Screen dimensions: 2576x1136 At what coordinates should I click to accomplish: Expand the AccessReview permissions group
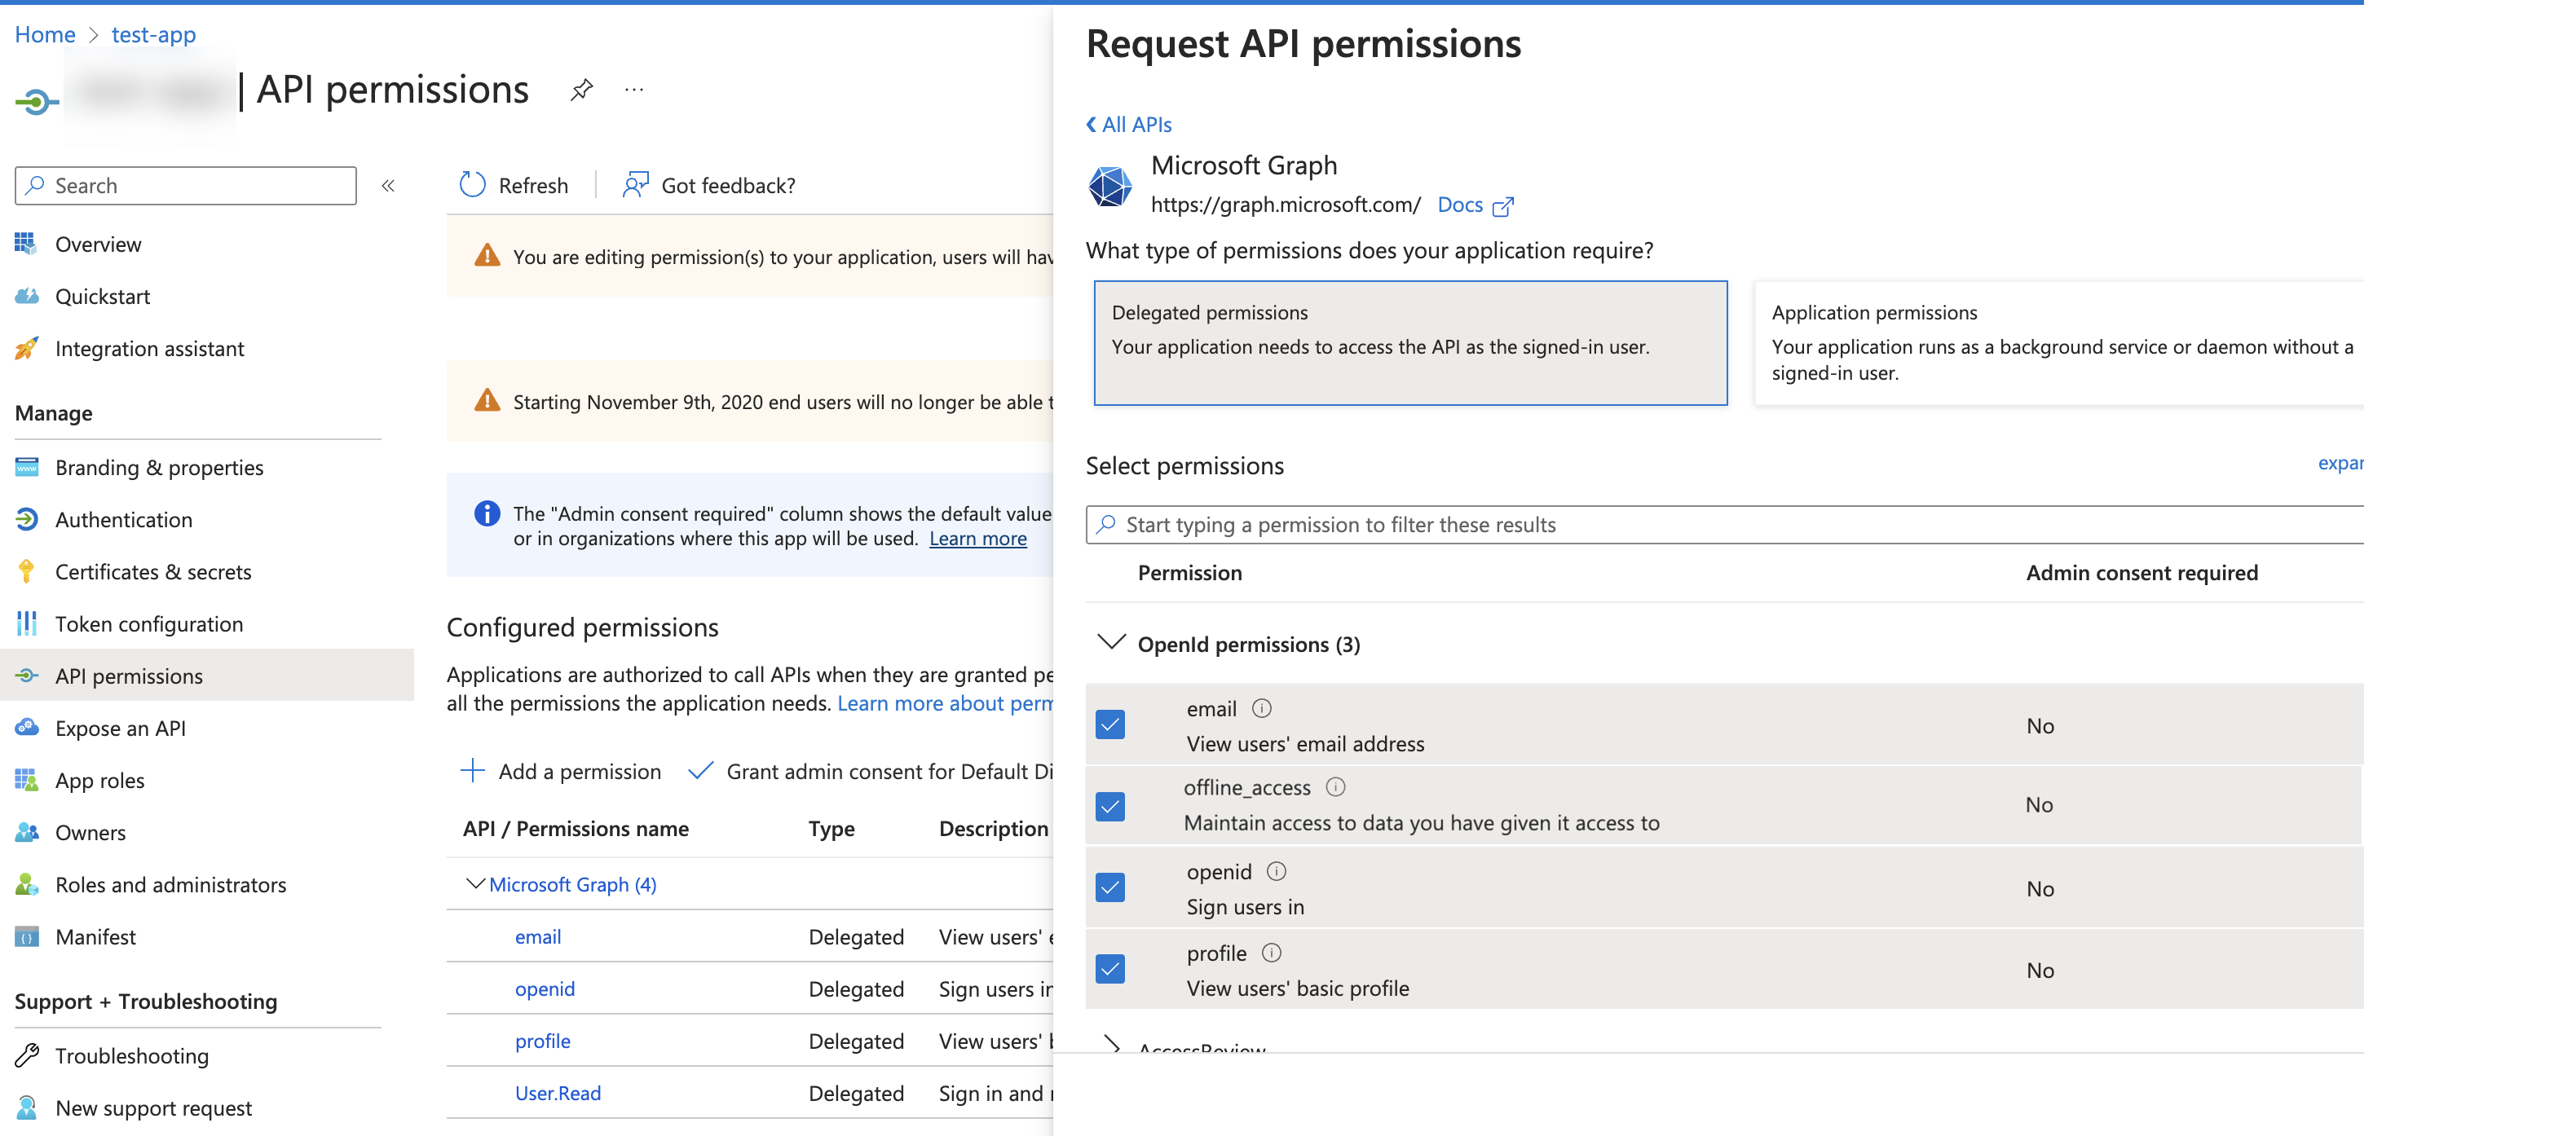tap(1111, 1044)
